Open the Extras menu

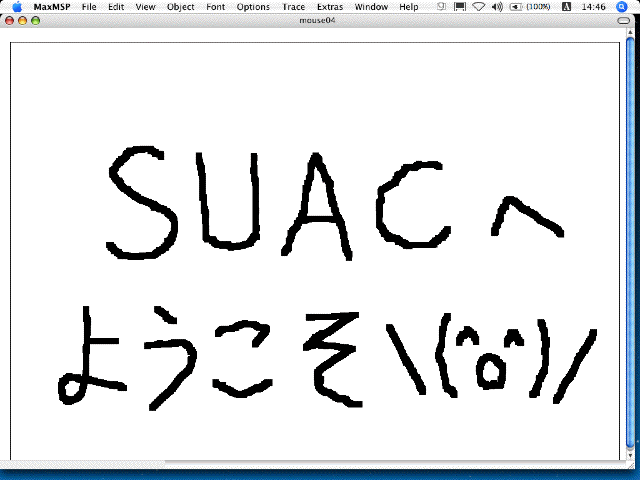click(330, 7)
